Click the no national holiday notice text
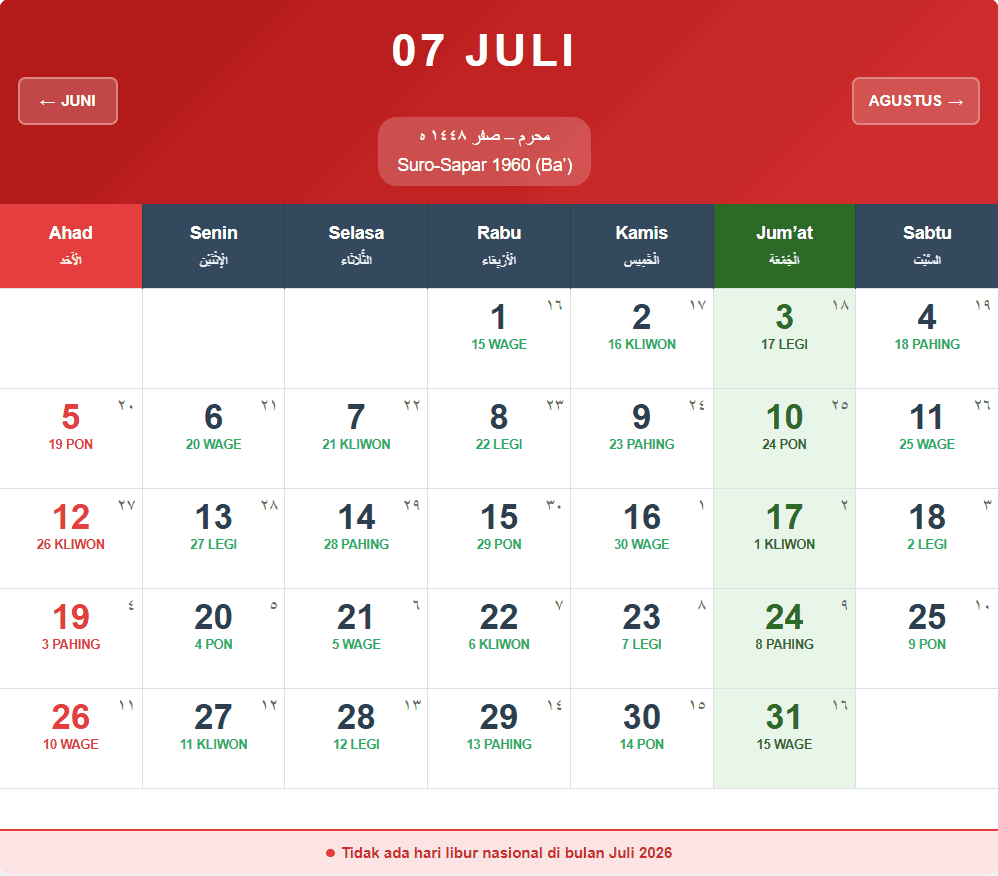This screenshot has width=998, height=876. (507, 853)
